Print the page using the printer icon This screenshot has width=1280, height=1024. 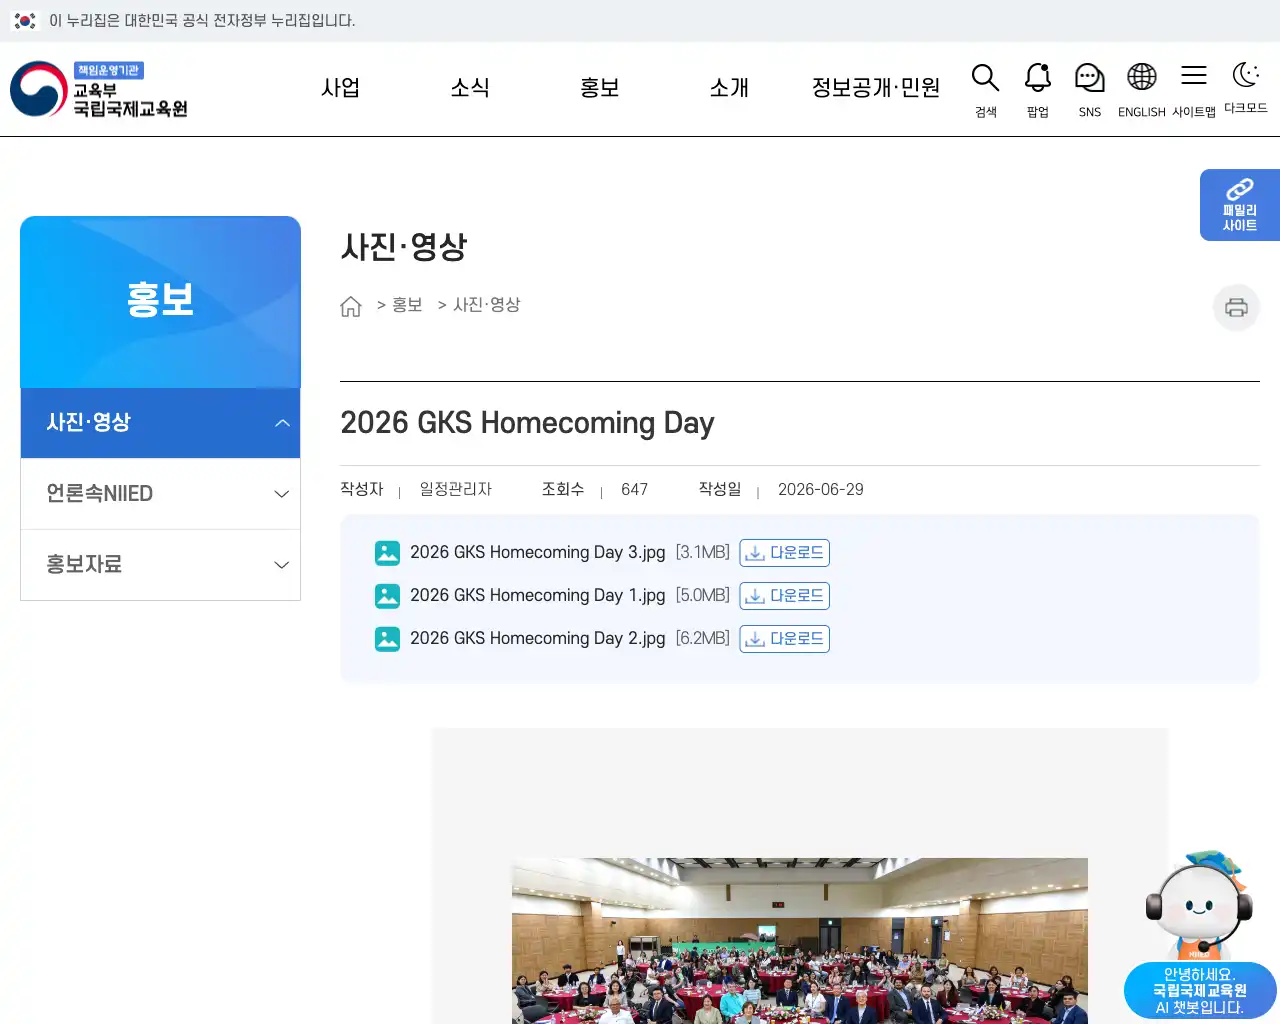pyautogui.click(x=1236, y=307)
